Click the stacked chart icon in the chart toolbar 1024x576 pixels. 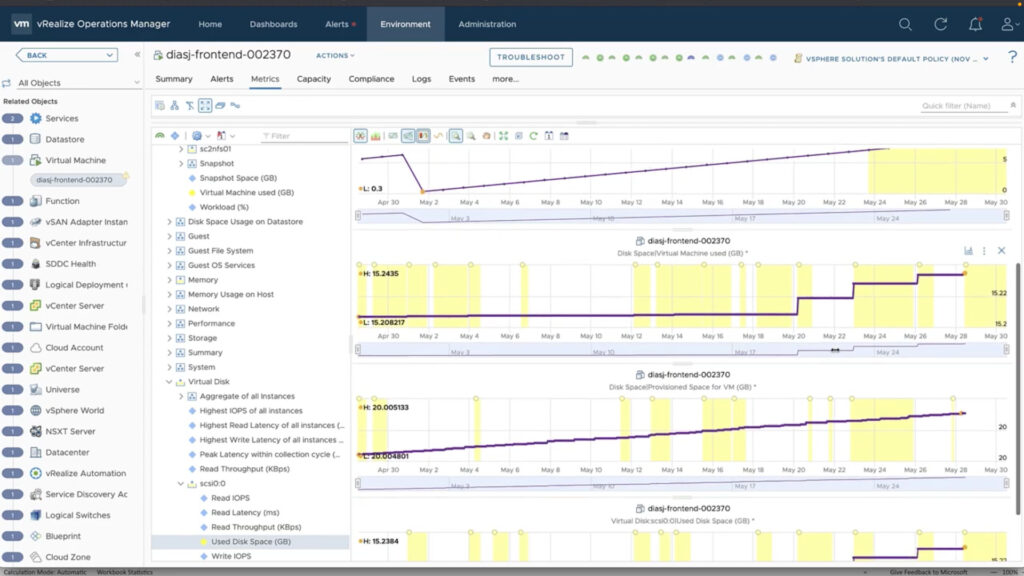[376, 136]
